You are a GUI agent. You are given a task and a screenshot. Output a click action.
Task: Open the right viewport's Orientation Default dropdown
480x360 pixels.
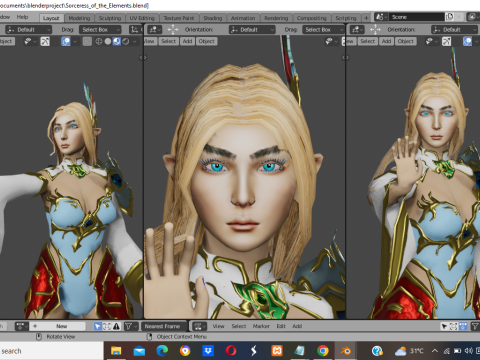pos(455,30)
